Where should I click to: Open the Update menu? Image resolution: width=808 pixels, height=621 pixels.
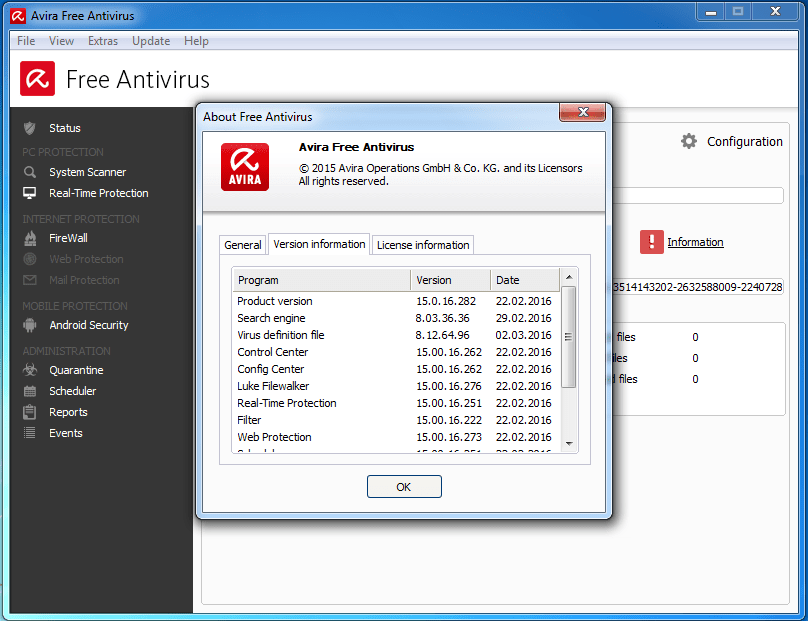click(x=151, y=41)
